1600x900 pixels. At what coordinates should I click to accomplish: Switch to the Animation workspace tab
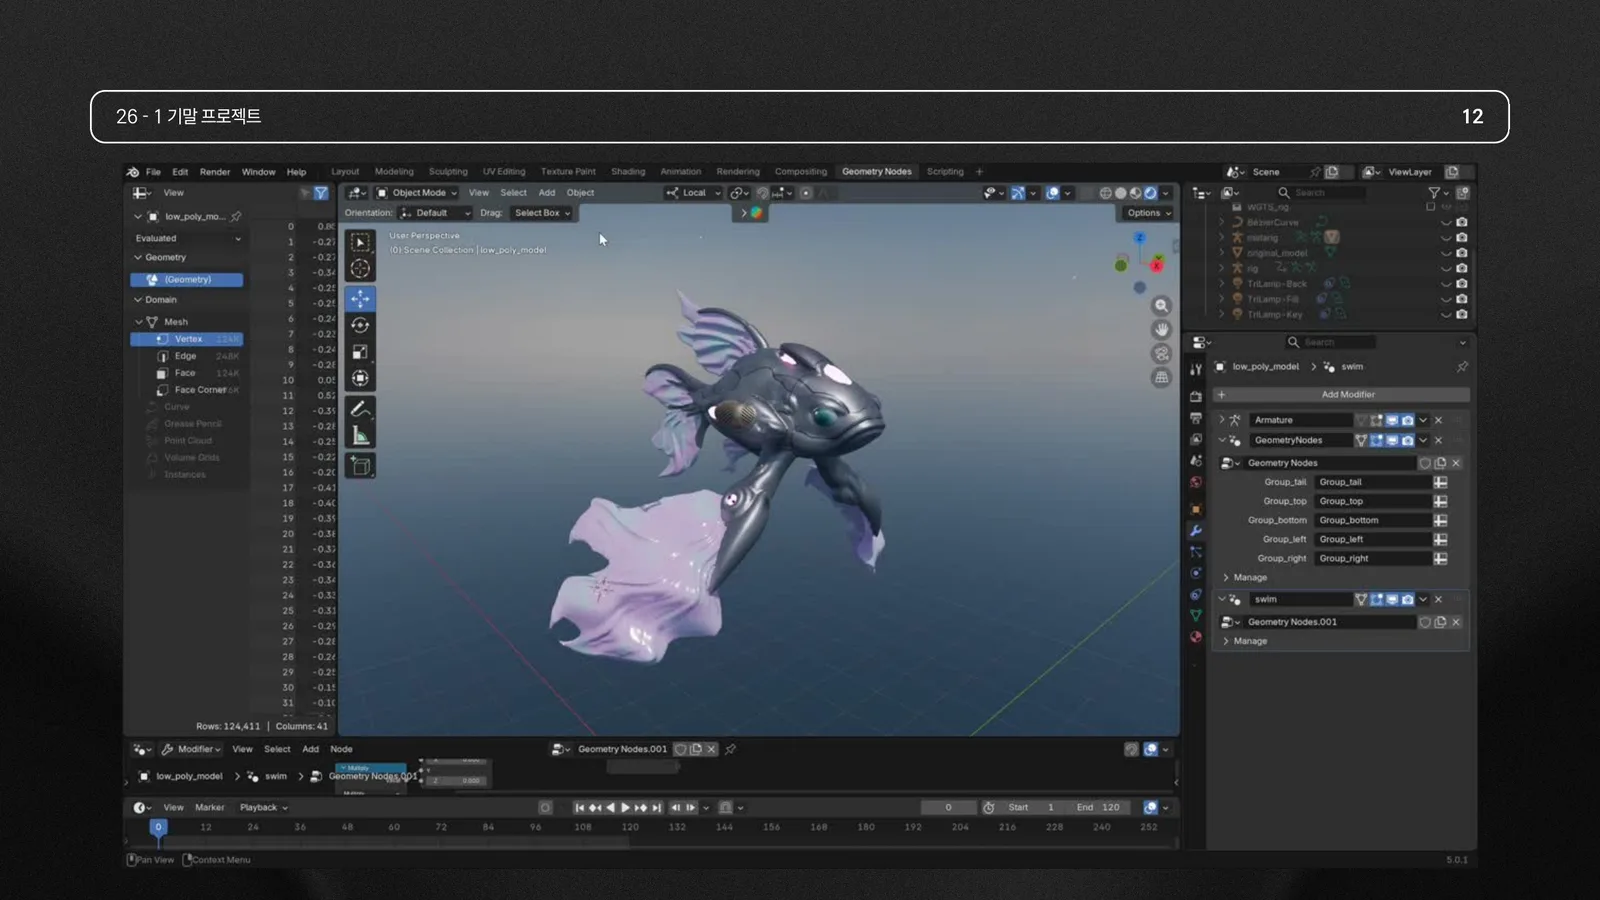[x=681, y=172]
